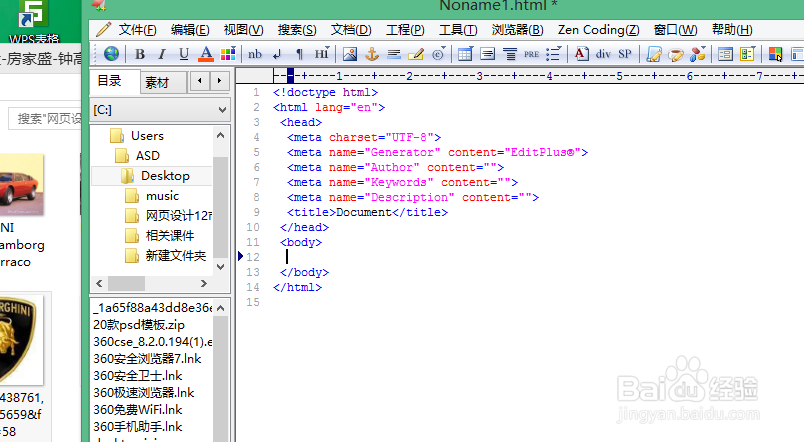Click the coffee cup applet icon
The height and width of the screenshot is (442, 804).
point(676,54)
